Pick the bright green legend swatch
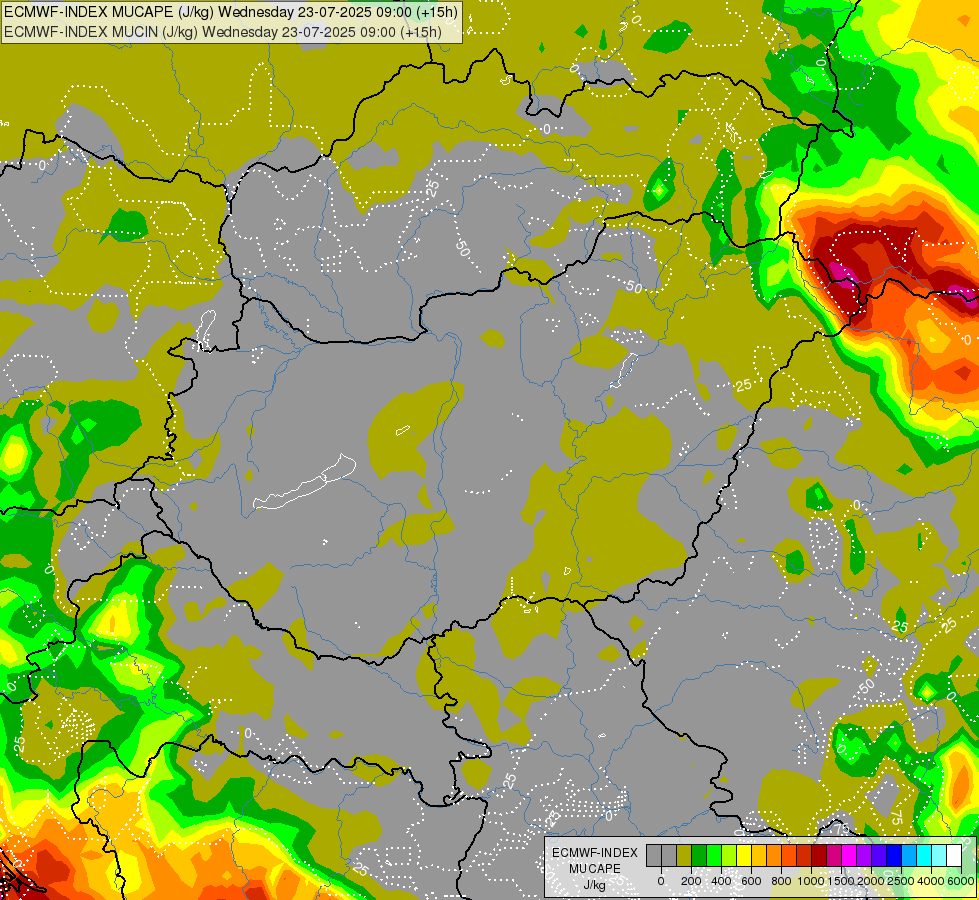 (x=714, y=856)
